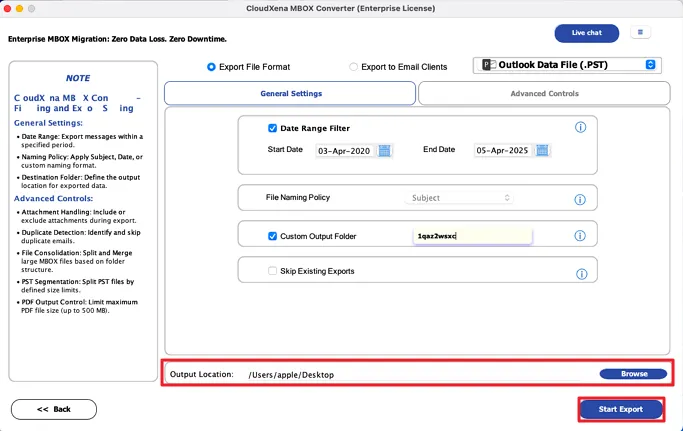Enable Skip Existing Exports checkbox

click(x=272, y=271)
